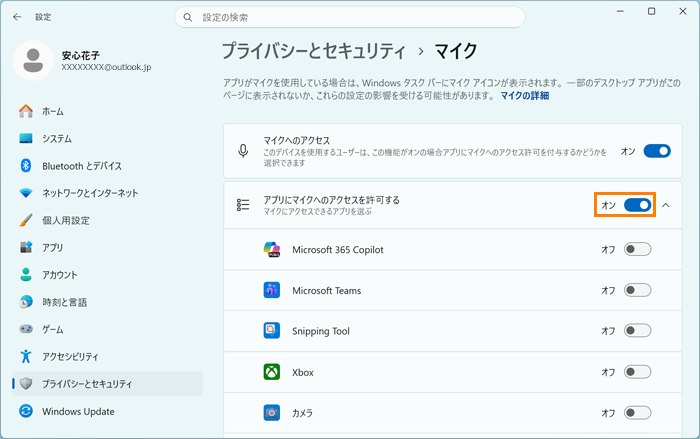Click the プライバシーとセキュリティ sidebar label
The image size is (700, 439).
87,384
